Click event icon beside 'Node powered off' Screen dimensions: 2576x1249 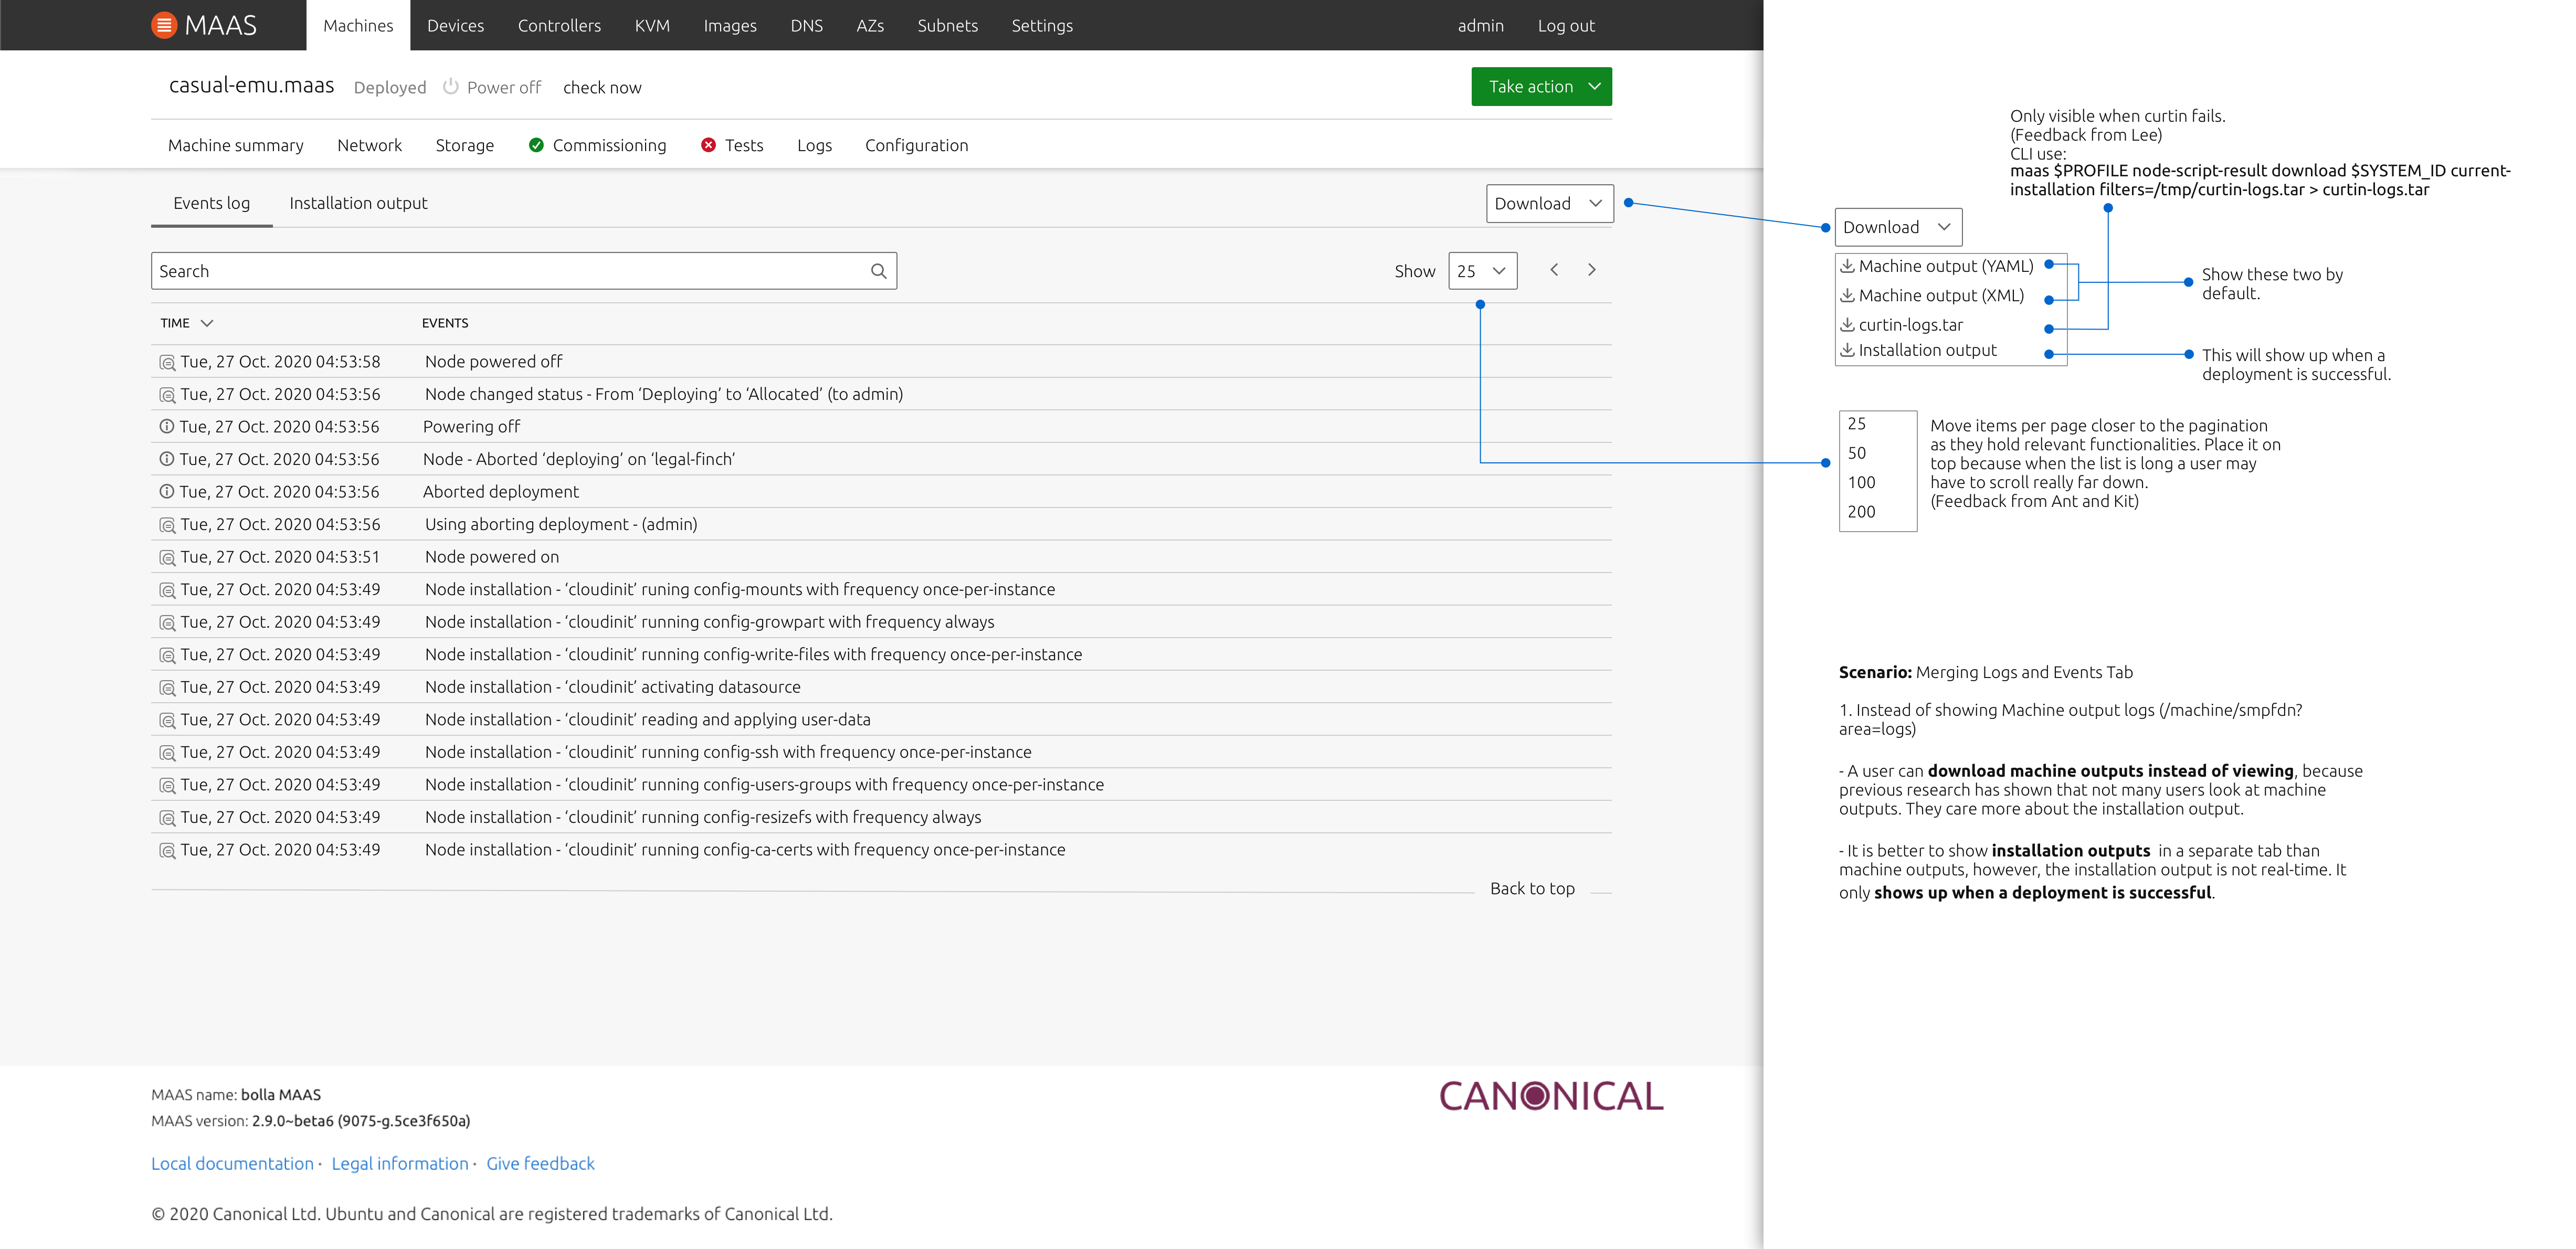point(167,362)
